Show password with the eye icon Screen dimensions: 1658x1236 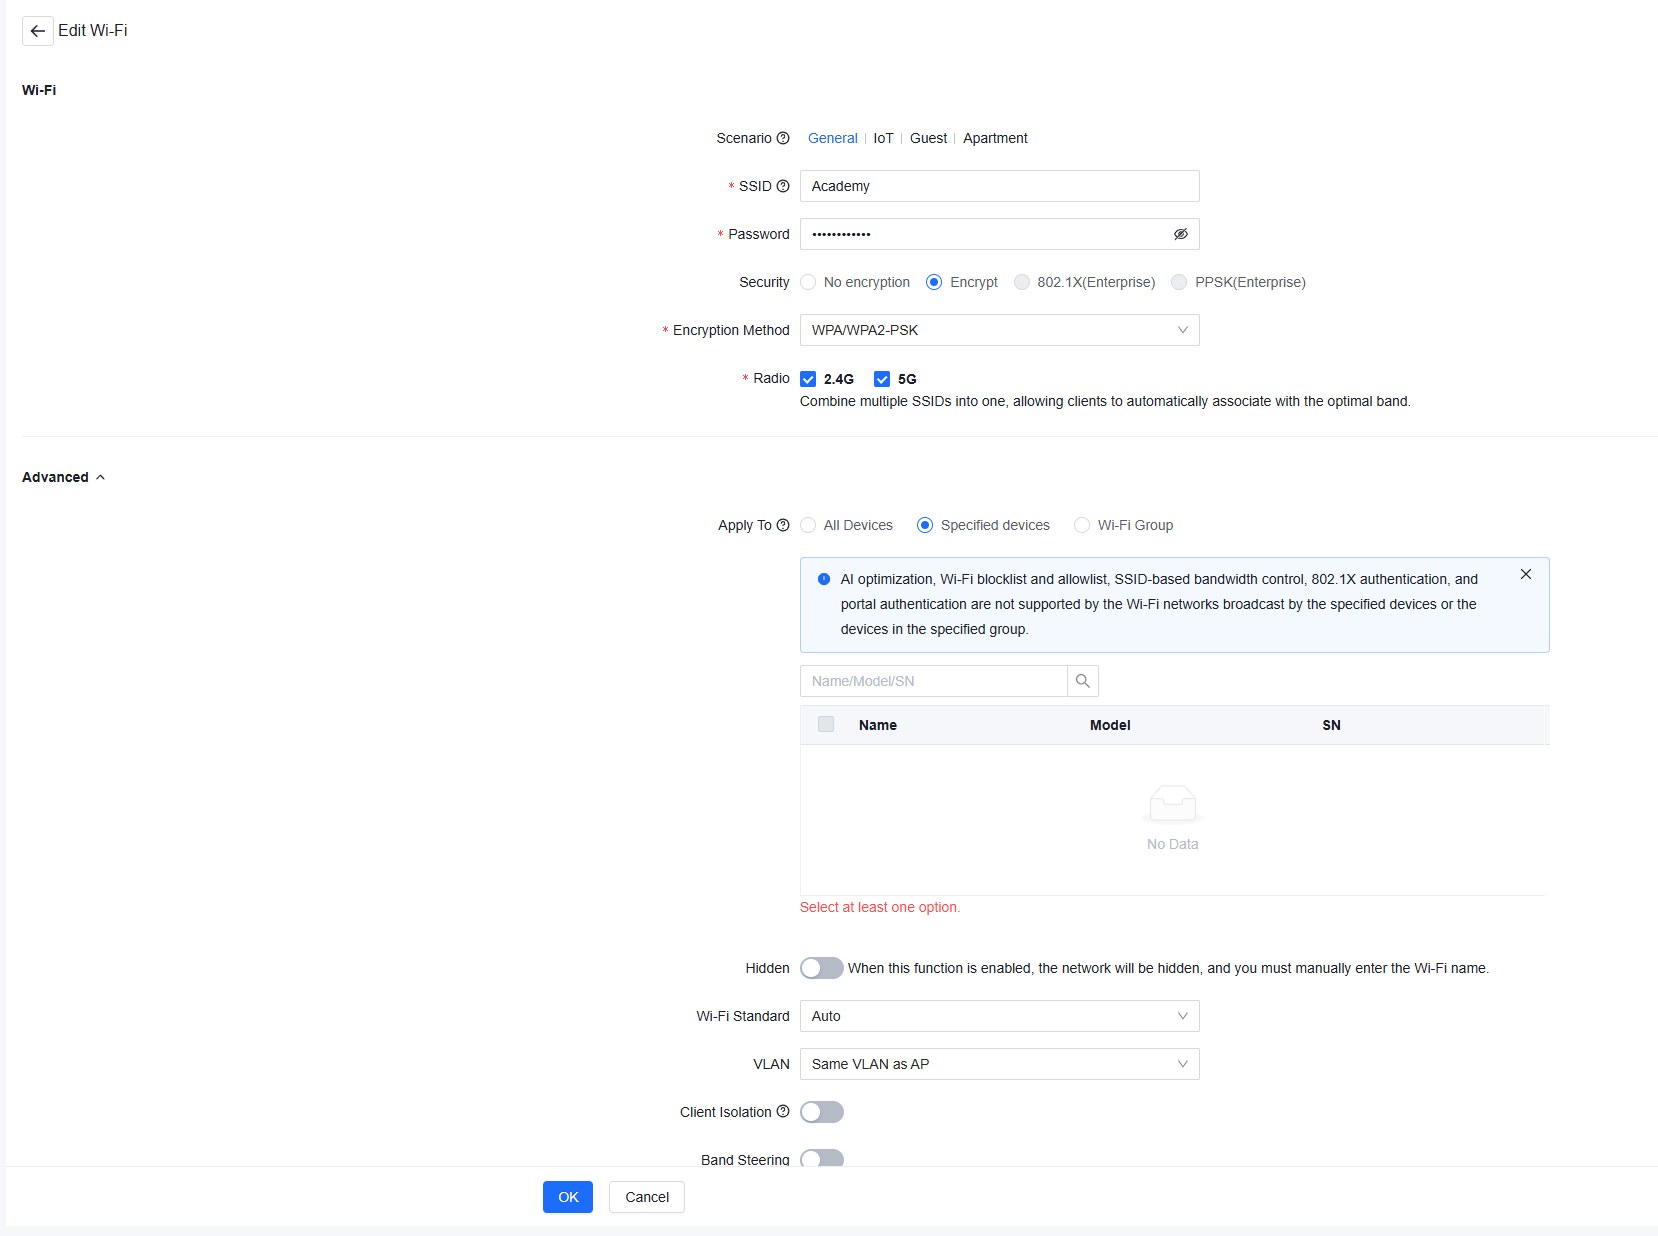click(x=1180, y=234)
